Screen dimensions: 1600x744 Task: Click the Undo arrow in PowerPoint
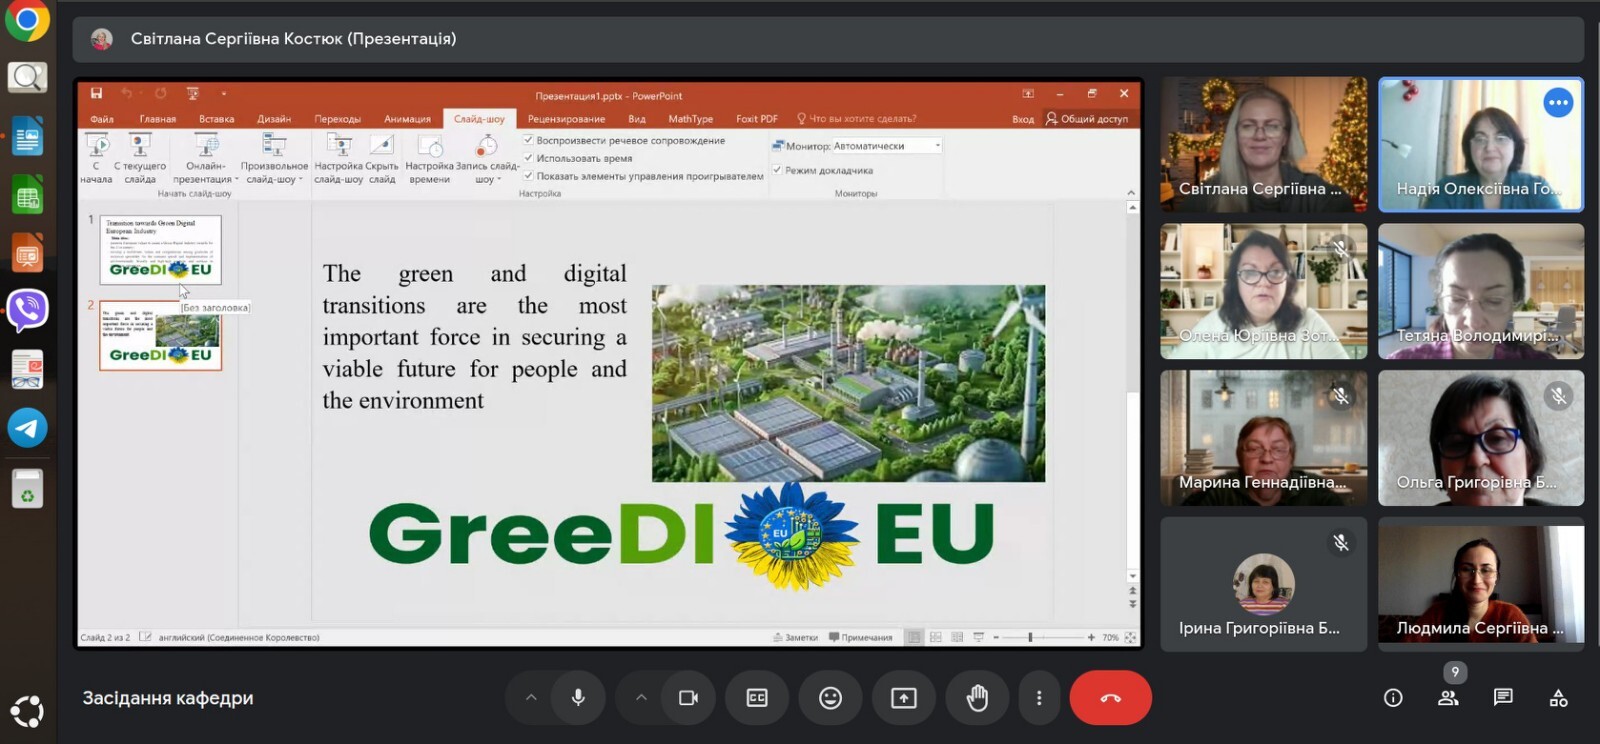click(126, 93)
